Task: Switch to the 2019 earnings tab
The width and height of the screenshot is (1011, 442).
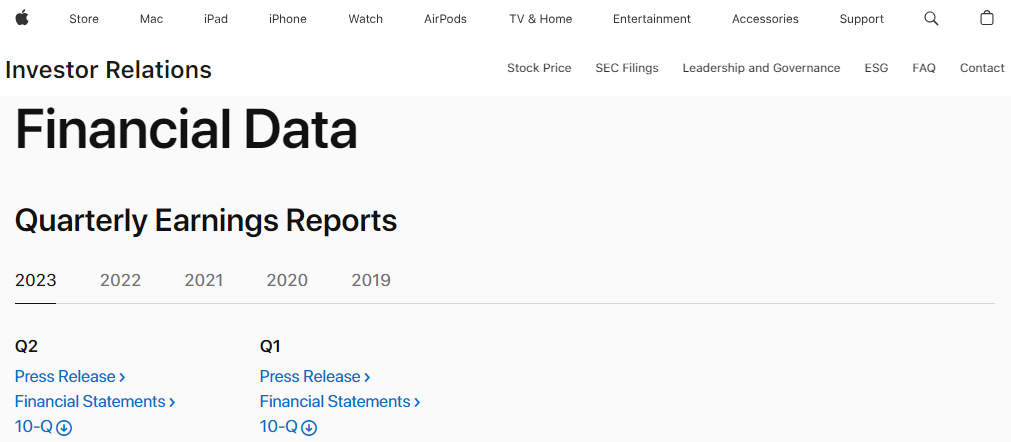Action: (371, 280)
